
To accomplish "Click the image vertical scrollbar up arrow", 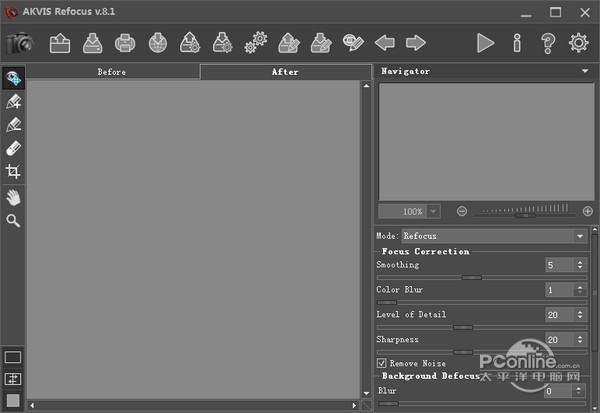I will click(366, 86).
